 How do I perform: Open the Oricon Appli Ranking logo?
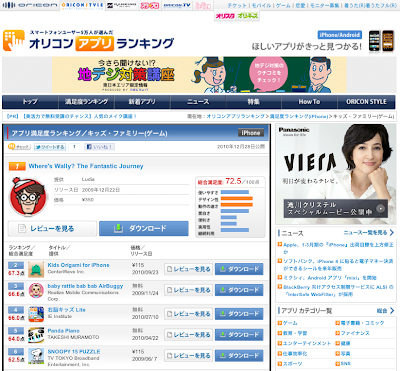(x=88, y=41)
